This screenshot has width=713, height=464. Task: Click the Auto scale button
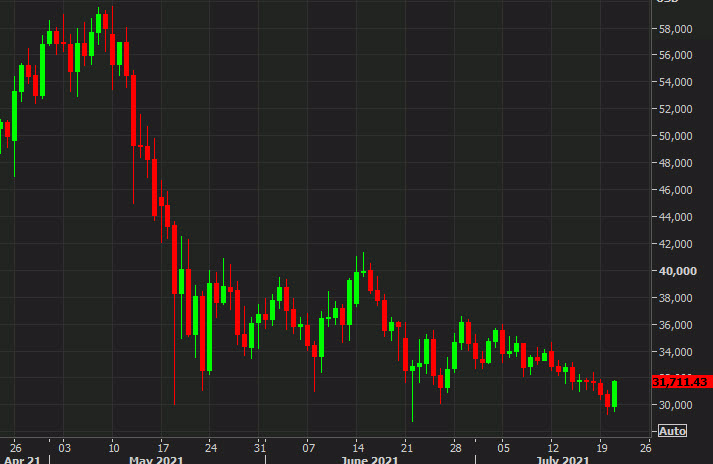tap(672, 431)
